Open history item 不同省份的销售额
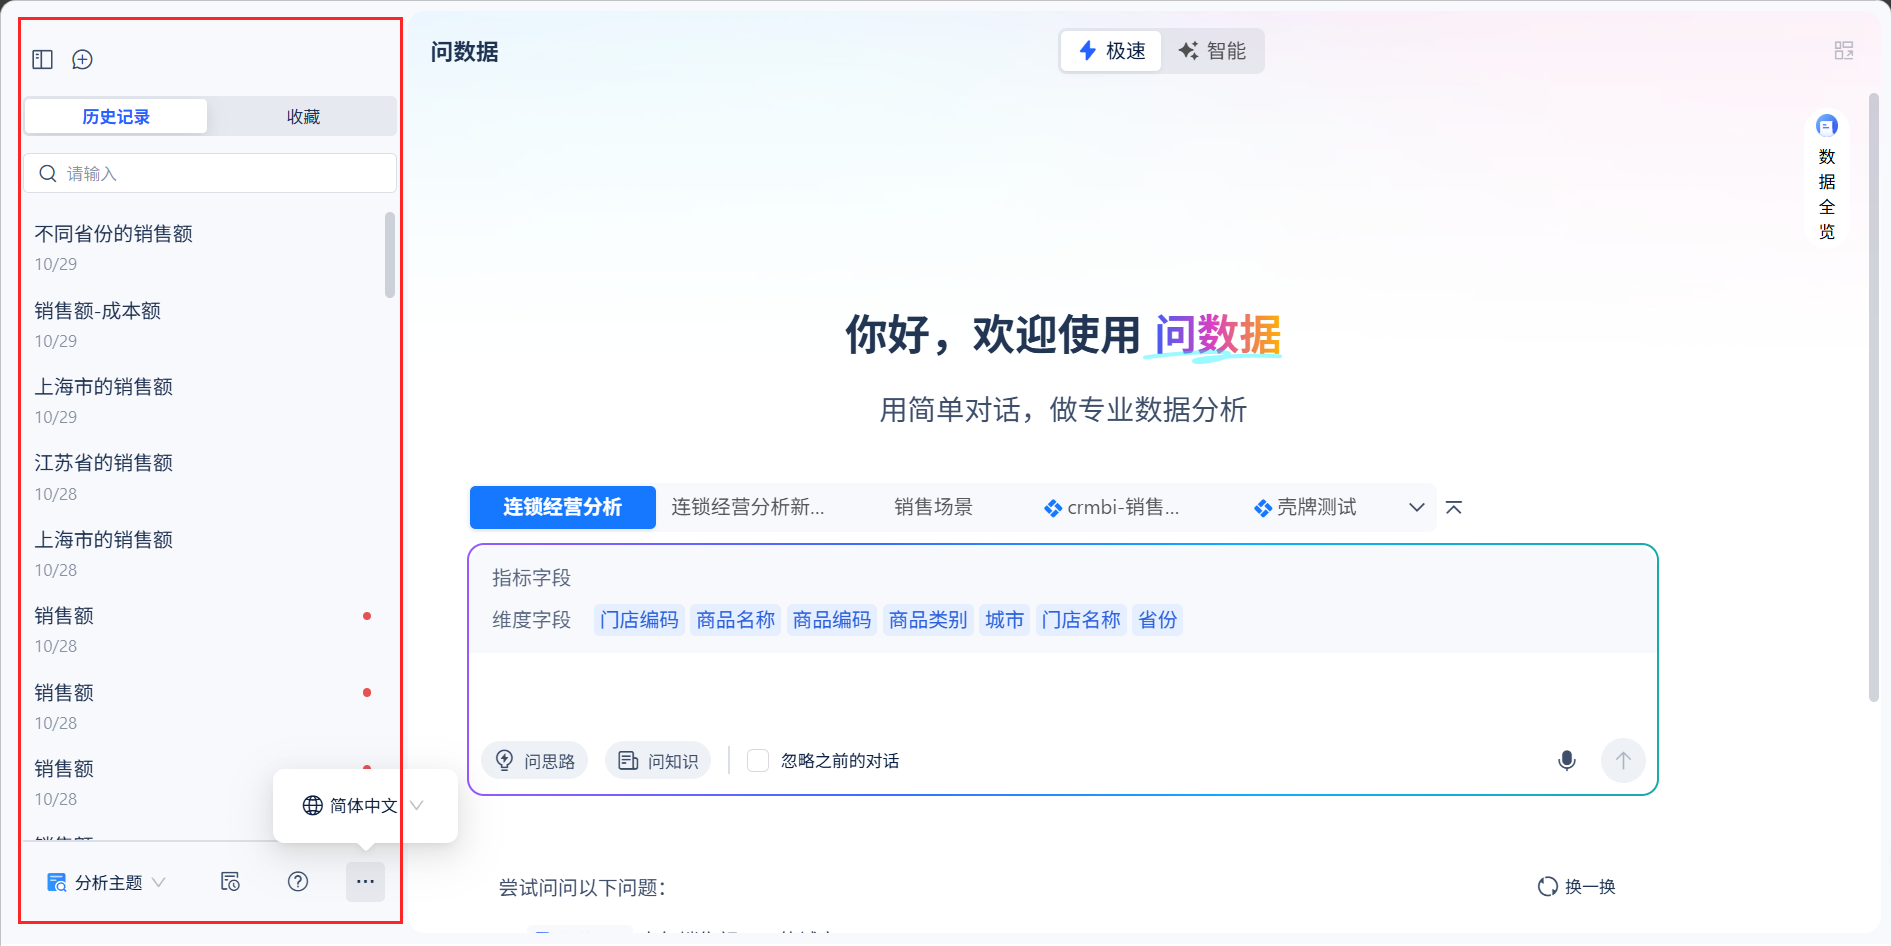 point(205,248)
